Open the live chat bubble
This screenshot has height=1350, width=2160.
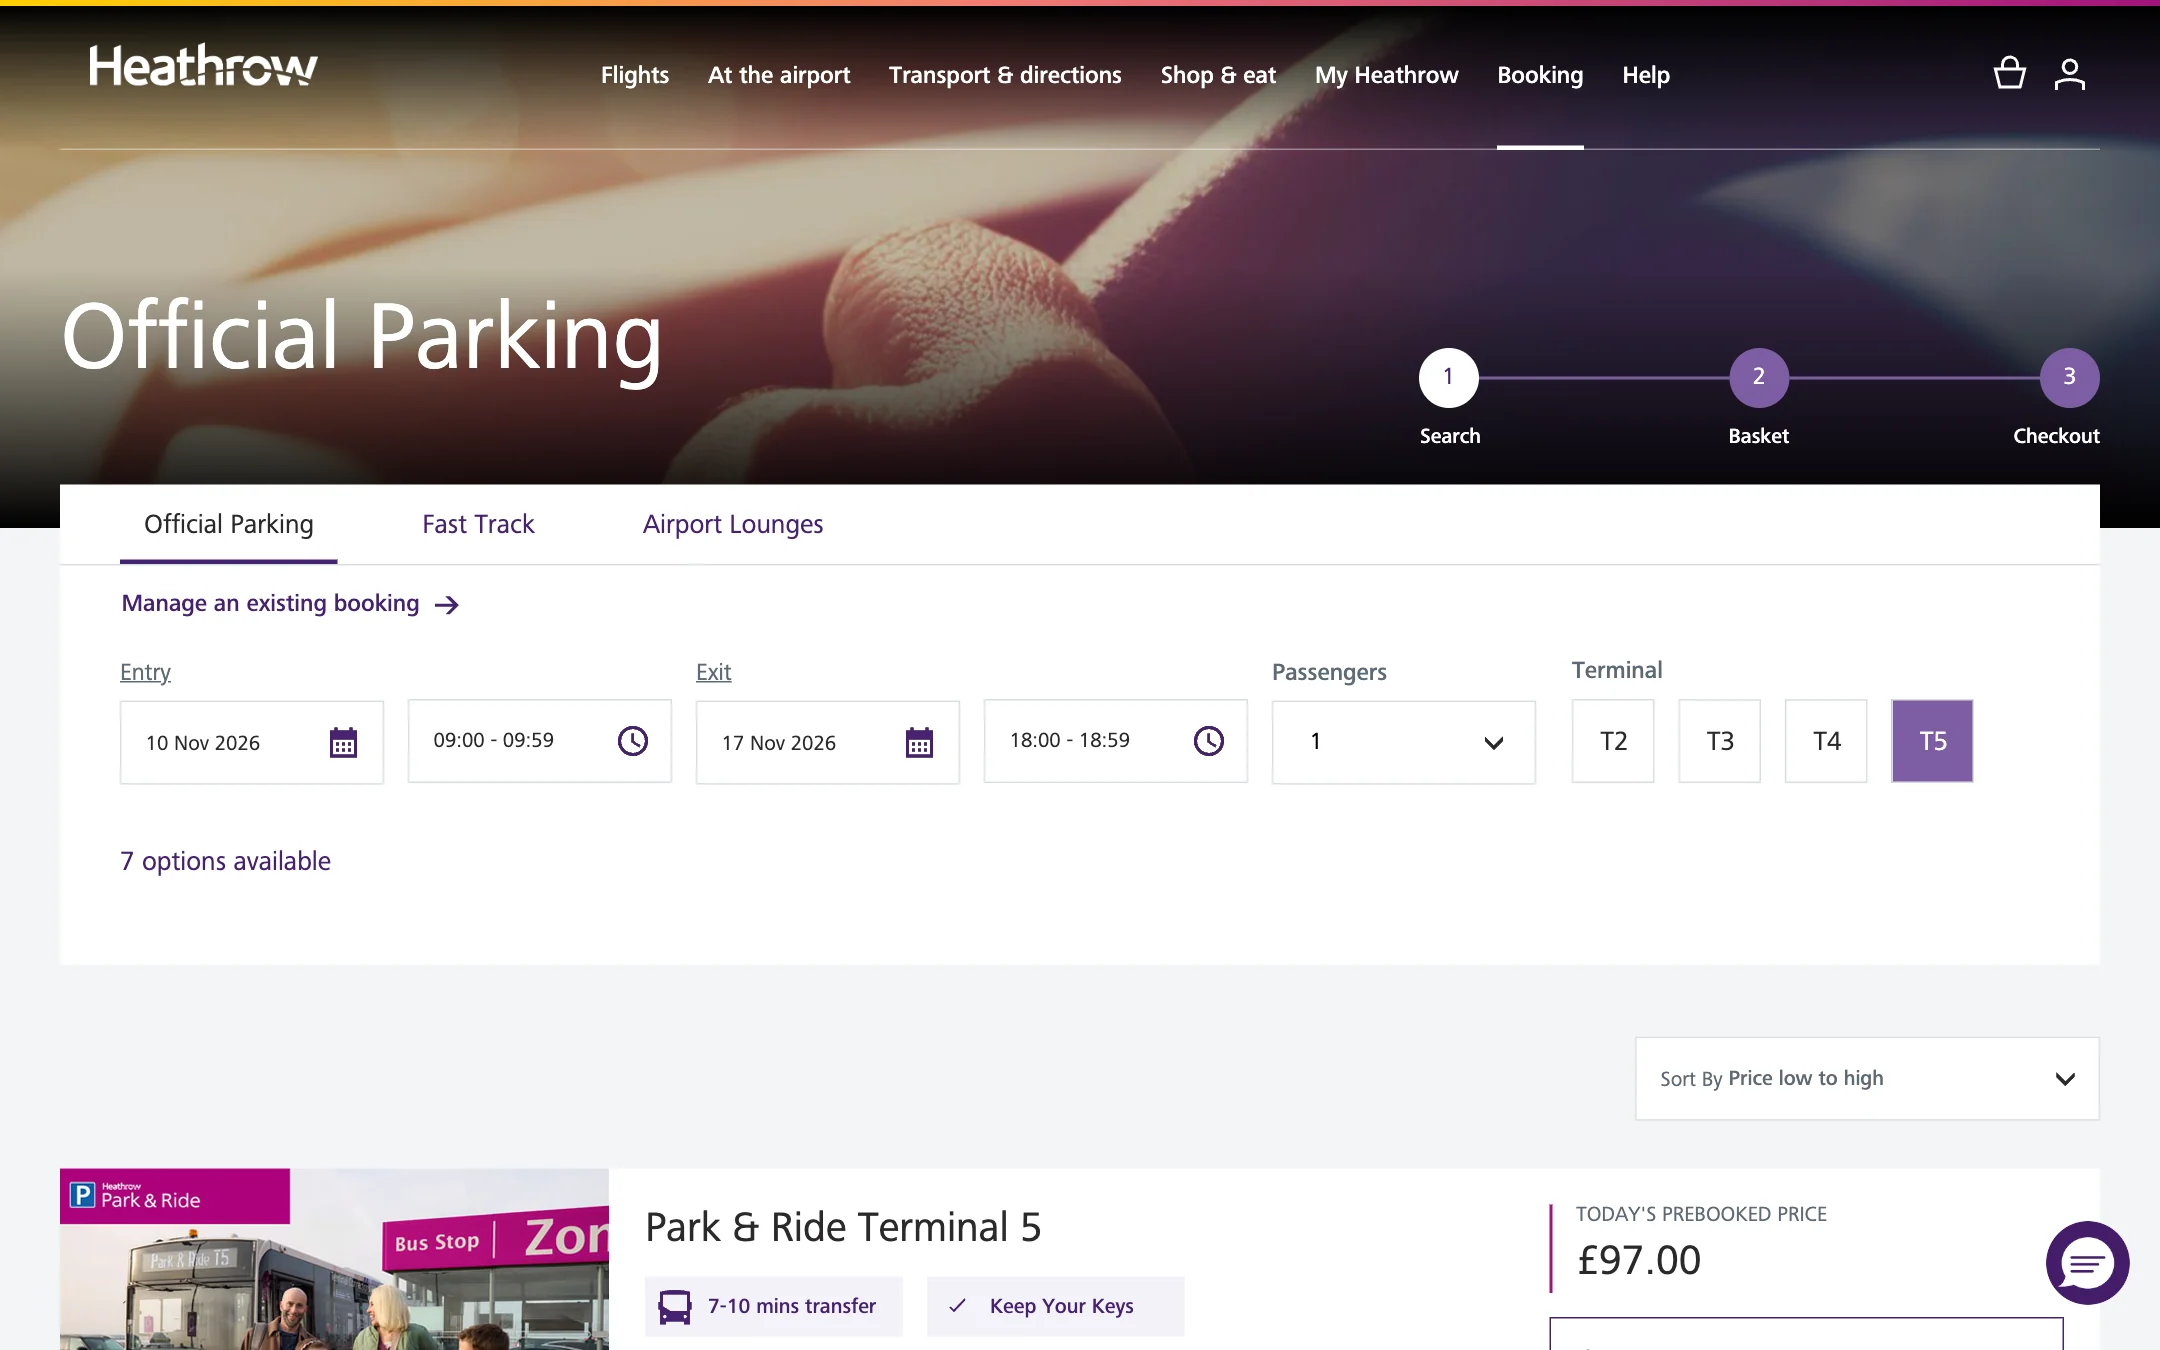(2087, 1263)
